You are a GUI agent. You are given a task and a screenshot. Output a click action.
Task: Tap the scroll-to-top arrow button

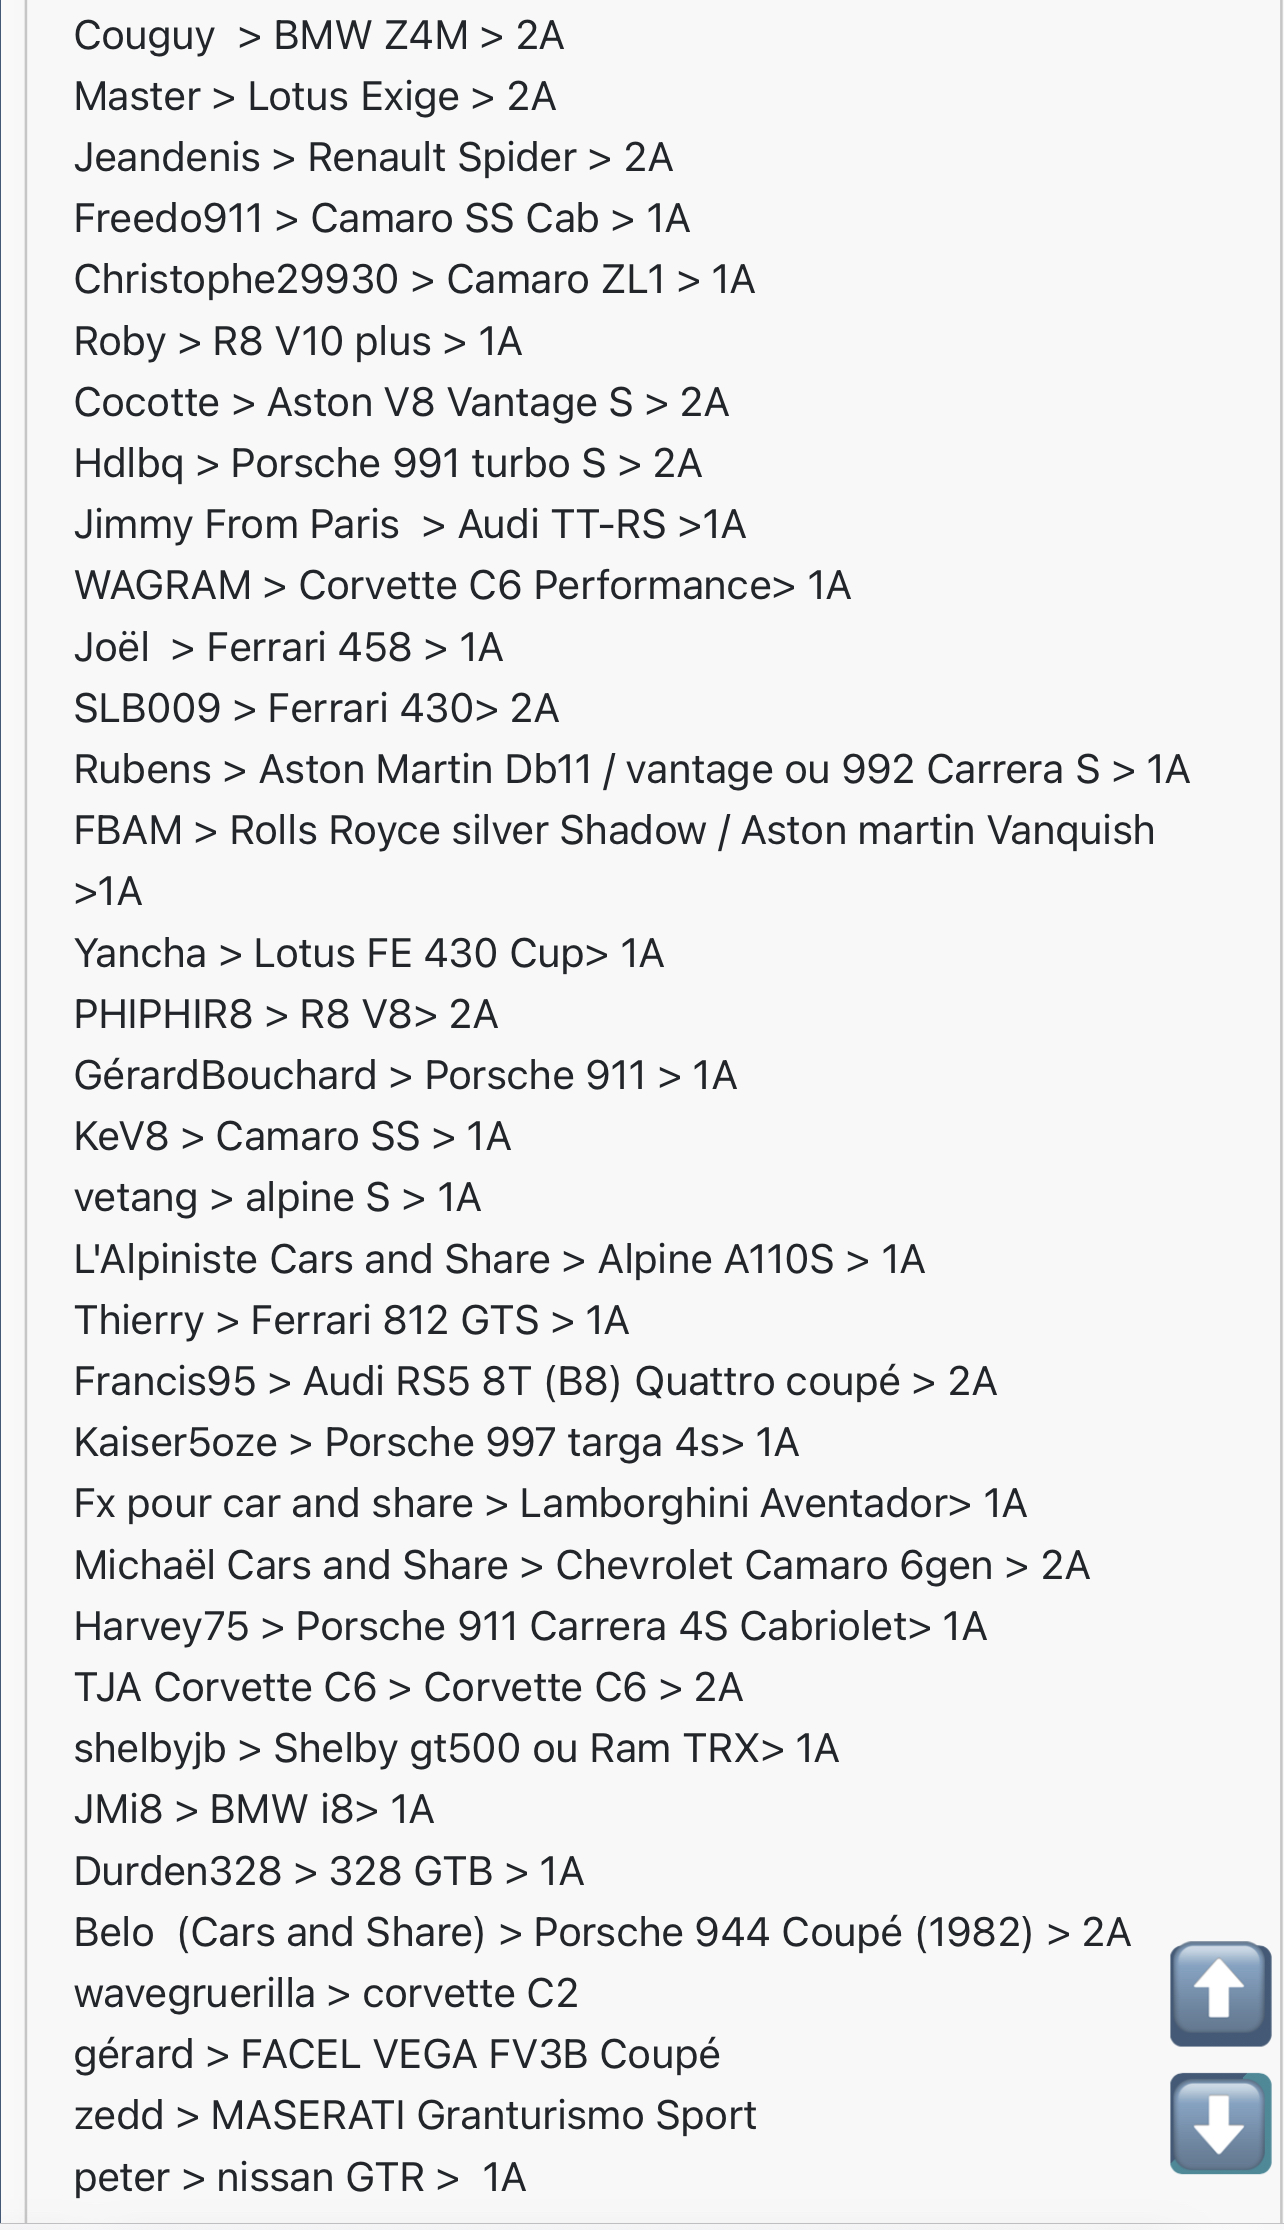point(1219,1992)
